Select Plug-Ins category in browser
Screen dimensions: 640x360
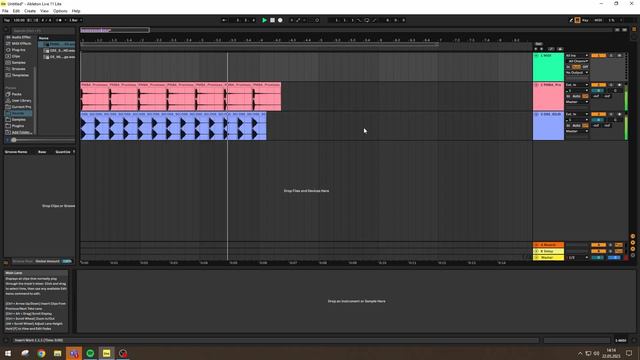pyautogui.click(x=16, y=50)
